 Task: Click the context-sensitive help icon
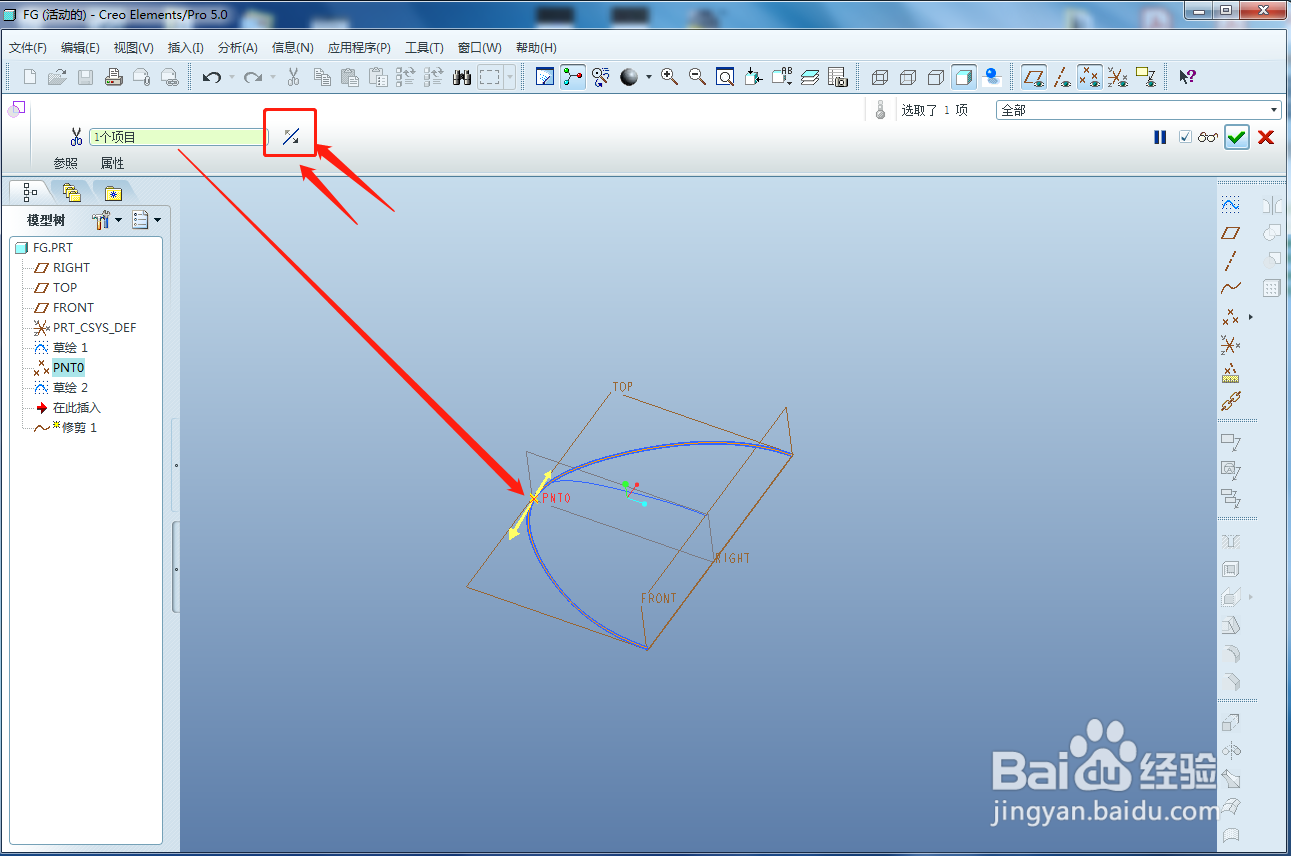coord(1187,77)
